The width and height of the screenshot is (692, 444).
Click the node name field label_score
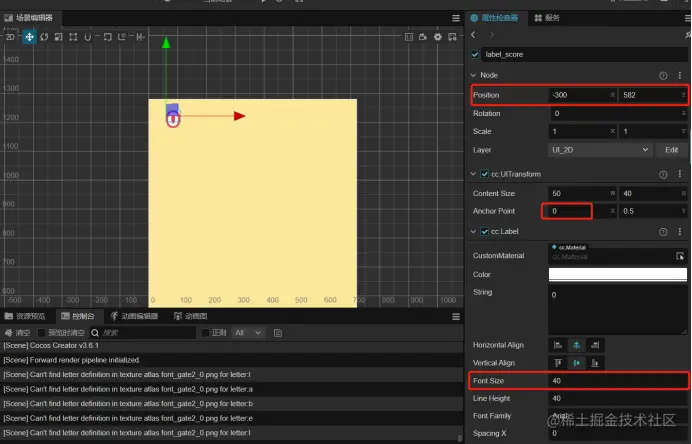coord(584,54)
